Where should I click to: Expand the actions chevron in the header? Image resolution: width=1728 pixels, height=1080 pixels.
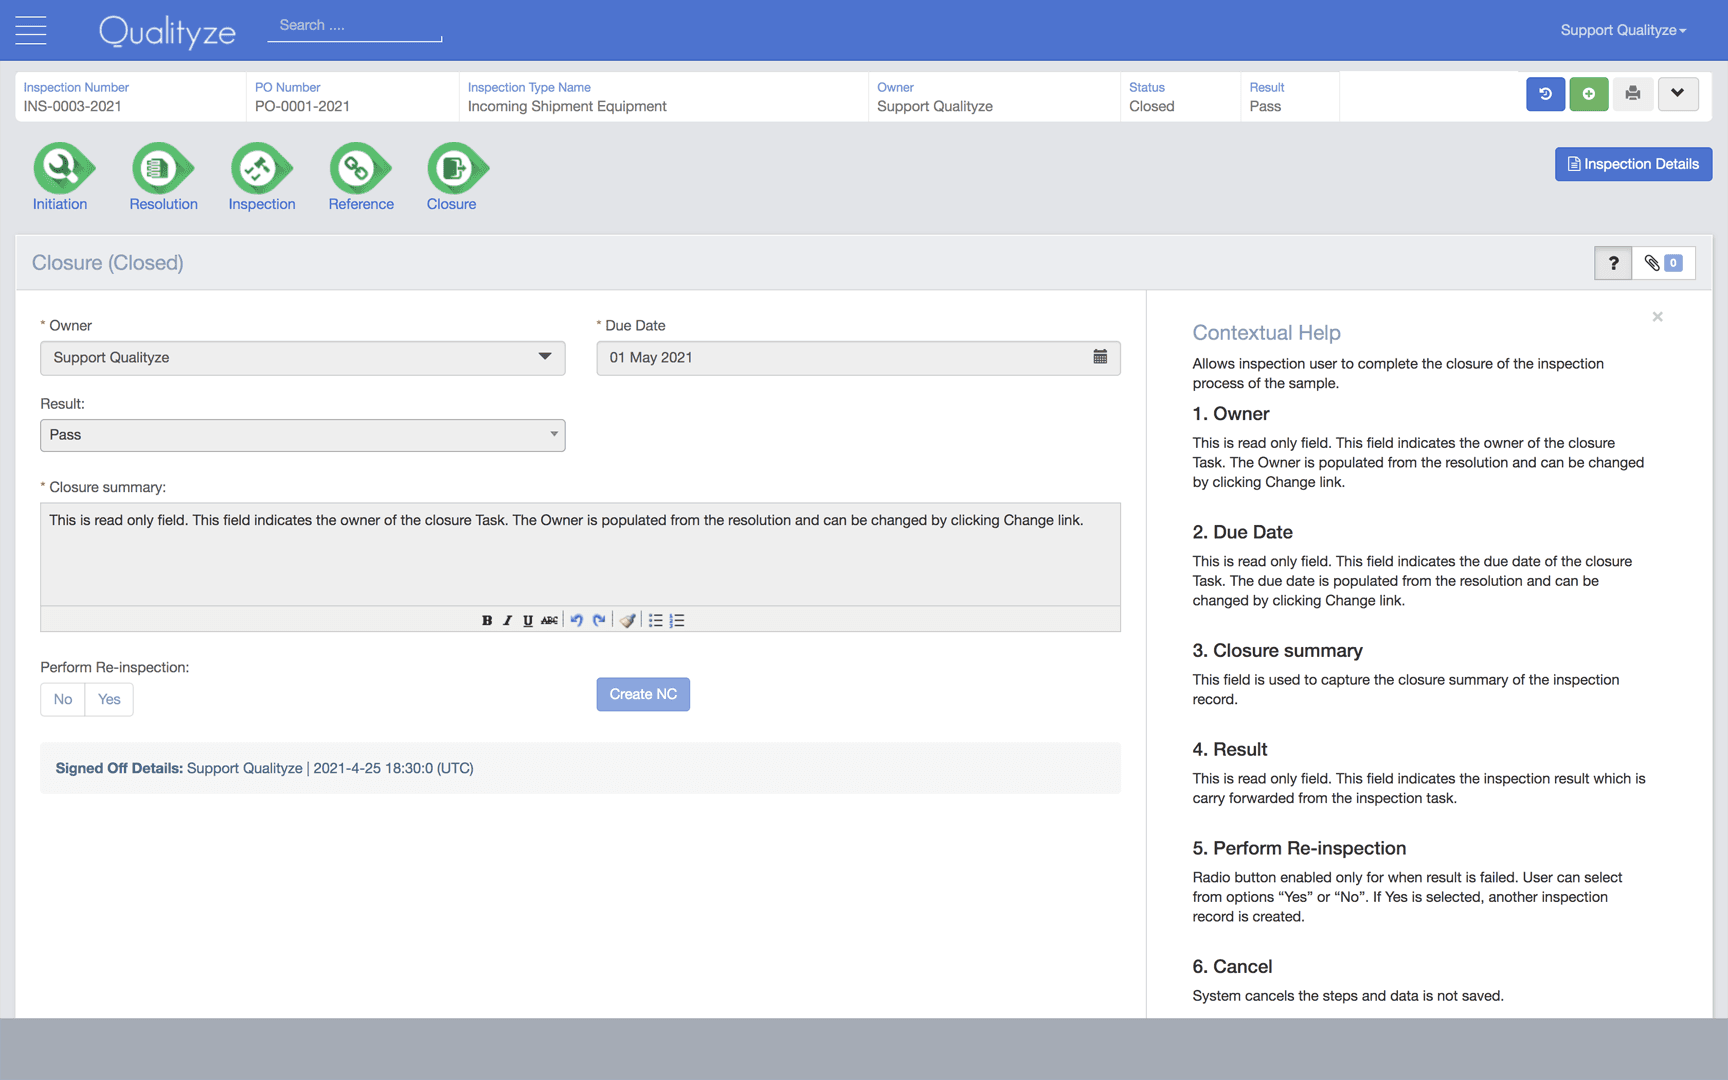point(1679,93)
